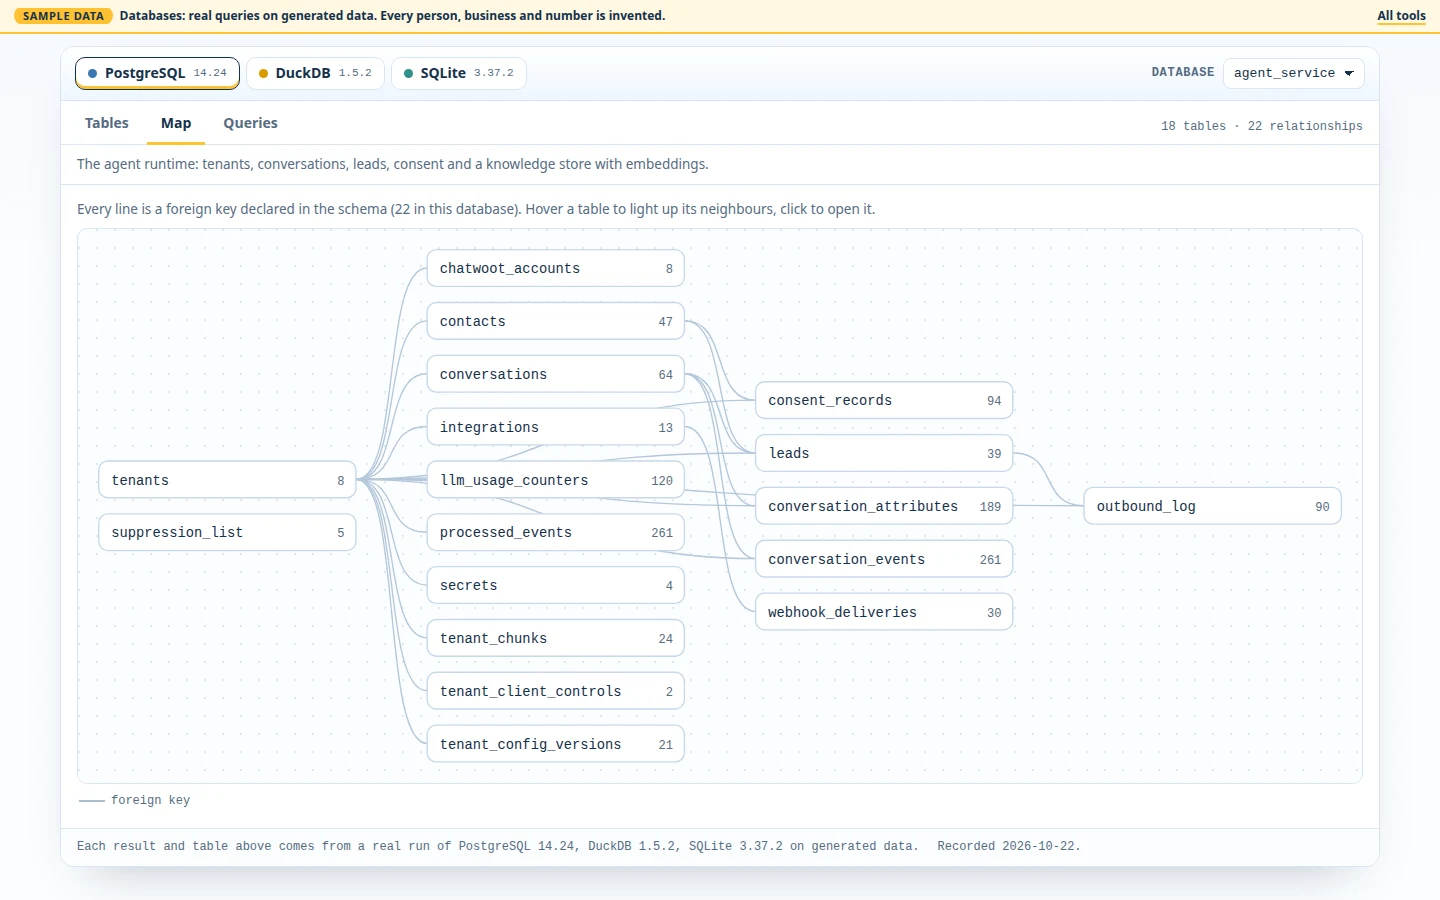Open the conversation_attributes table node
The image size is (1440, 900).
tap(884, 506)
